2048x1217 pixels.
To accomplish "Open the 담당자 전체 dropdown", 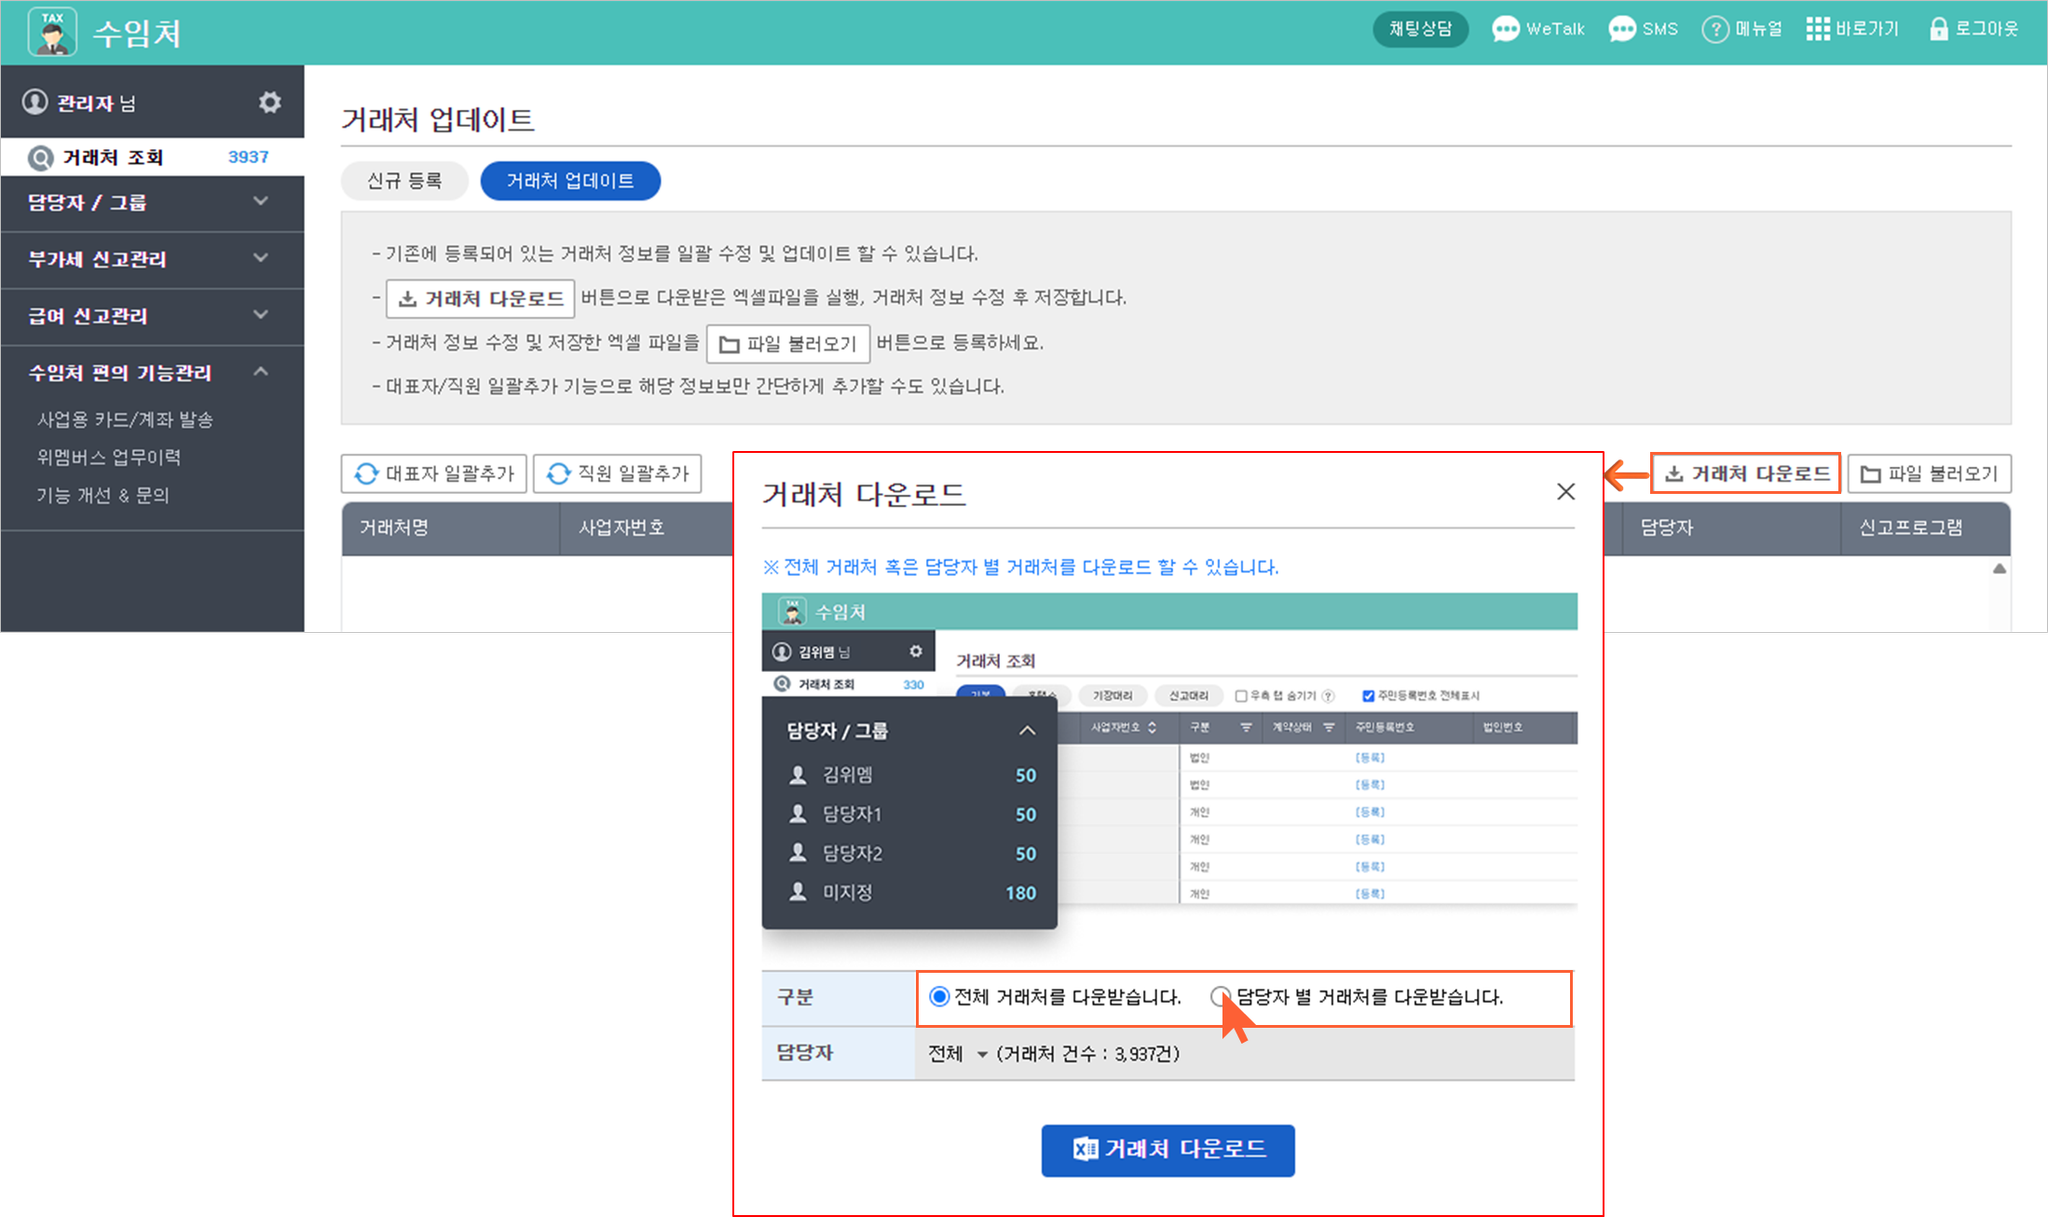I will coord(957,1054).
